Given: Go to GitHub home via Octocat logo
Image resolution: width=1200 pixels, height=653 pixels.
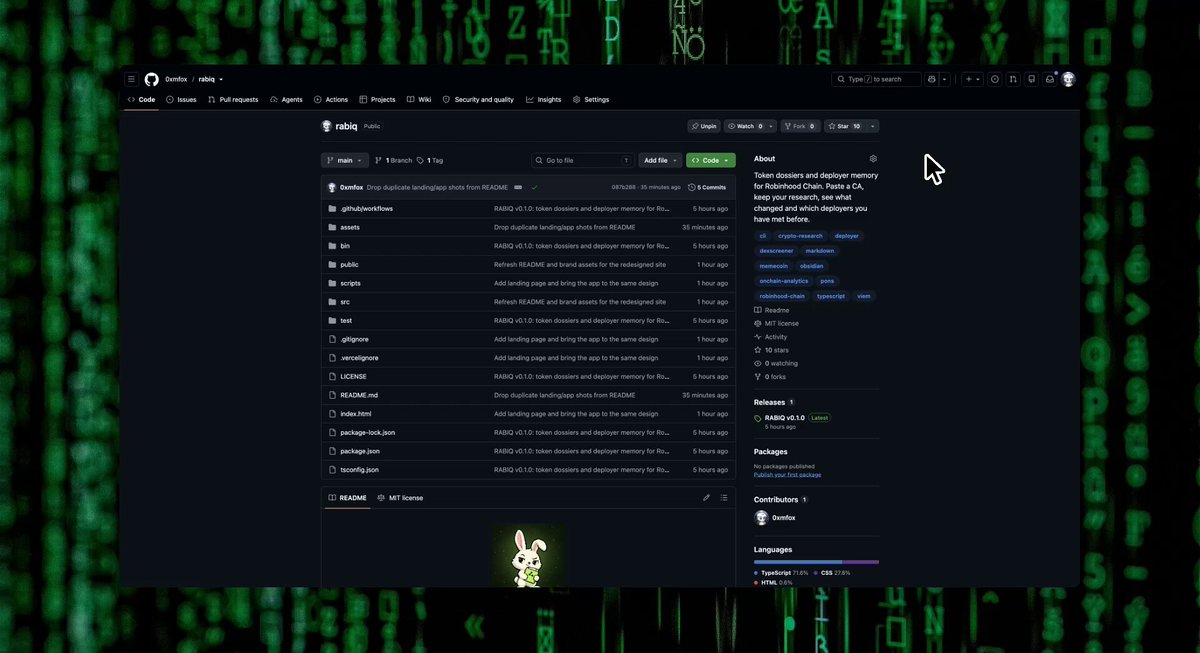Looking at the screenshot, I should tap(152, 79).
